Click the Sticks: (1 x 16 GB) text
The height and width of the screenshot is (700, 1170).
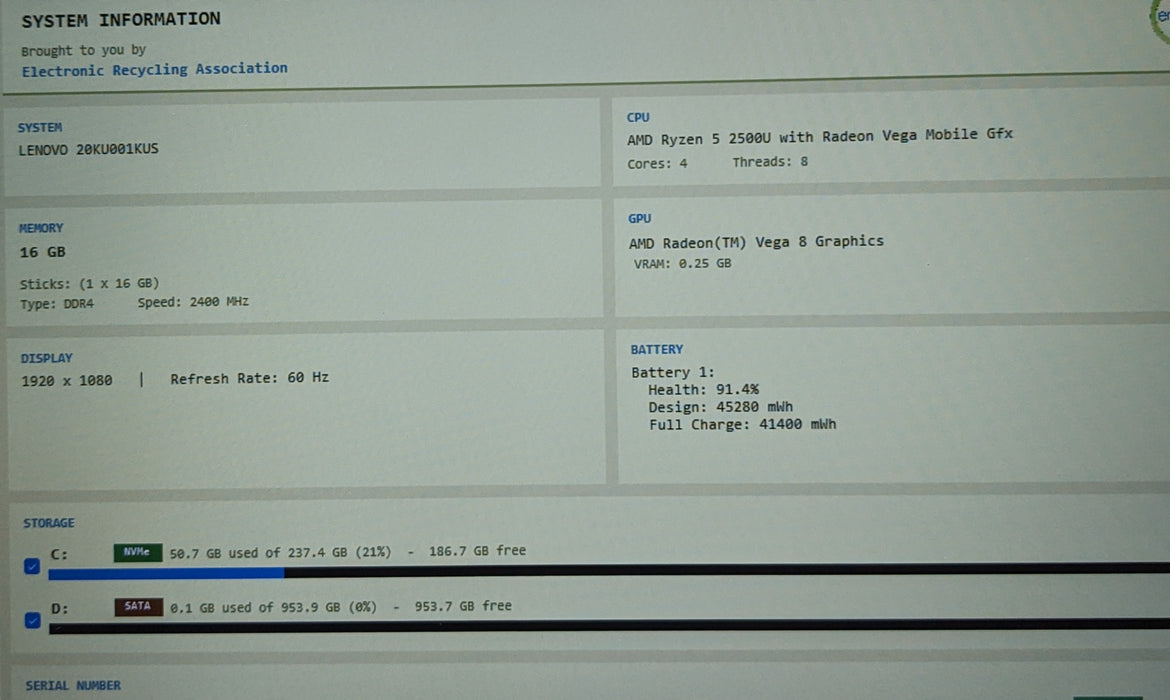[90, 284]
